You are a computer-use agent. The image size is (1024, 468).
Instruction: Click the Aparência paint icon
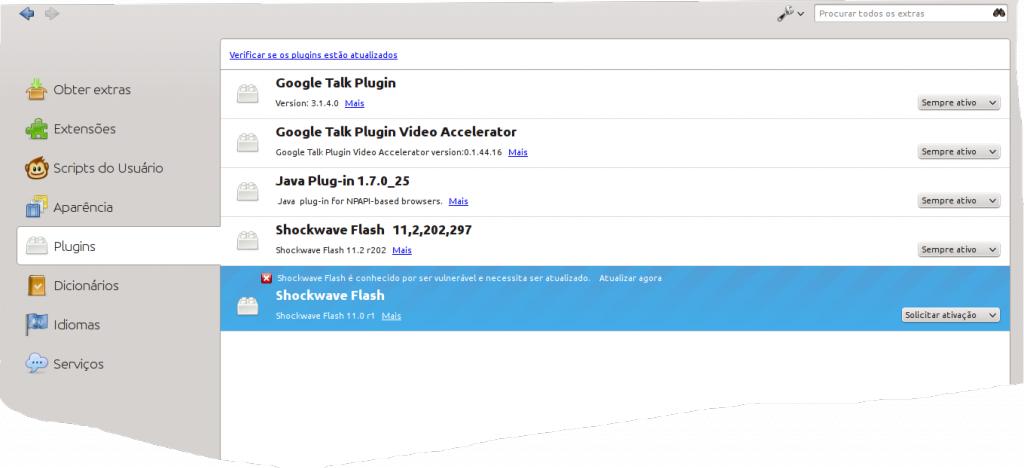[37, 207]
